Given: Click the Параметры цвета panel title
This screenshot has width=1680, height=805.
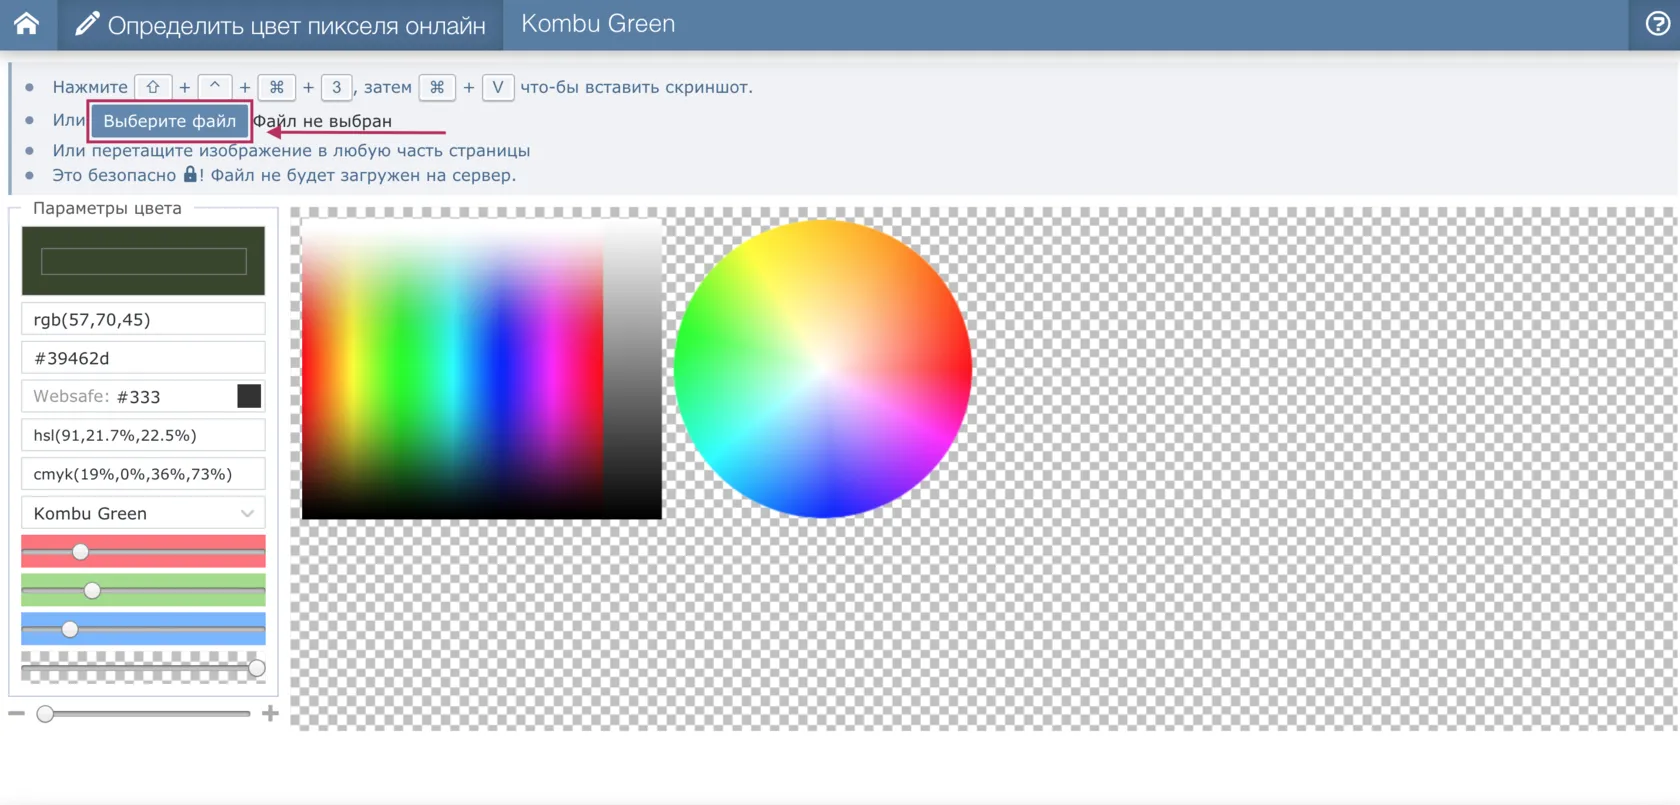Looking at the screenshot, I should tap(107, 208).
